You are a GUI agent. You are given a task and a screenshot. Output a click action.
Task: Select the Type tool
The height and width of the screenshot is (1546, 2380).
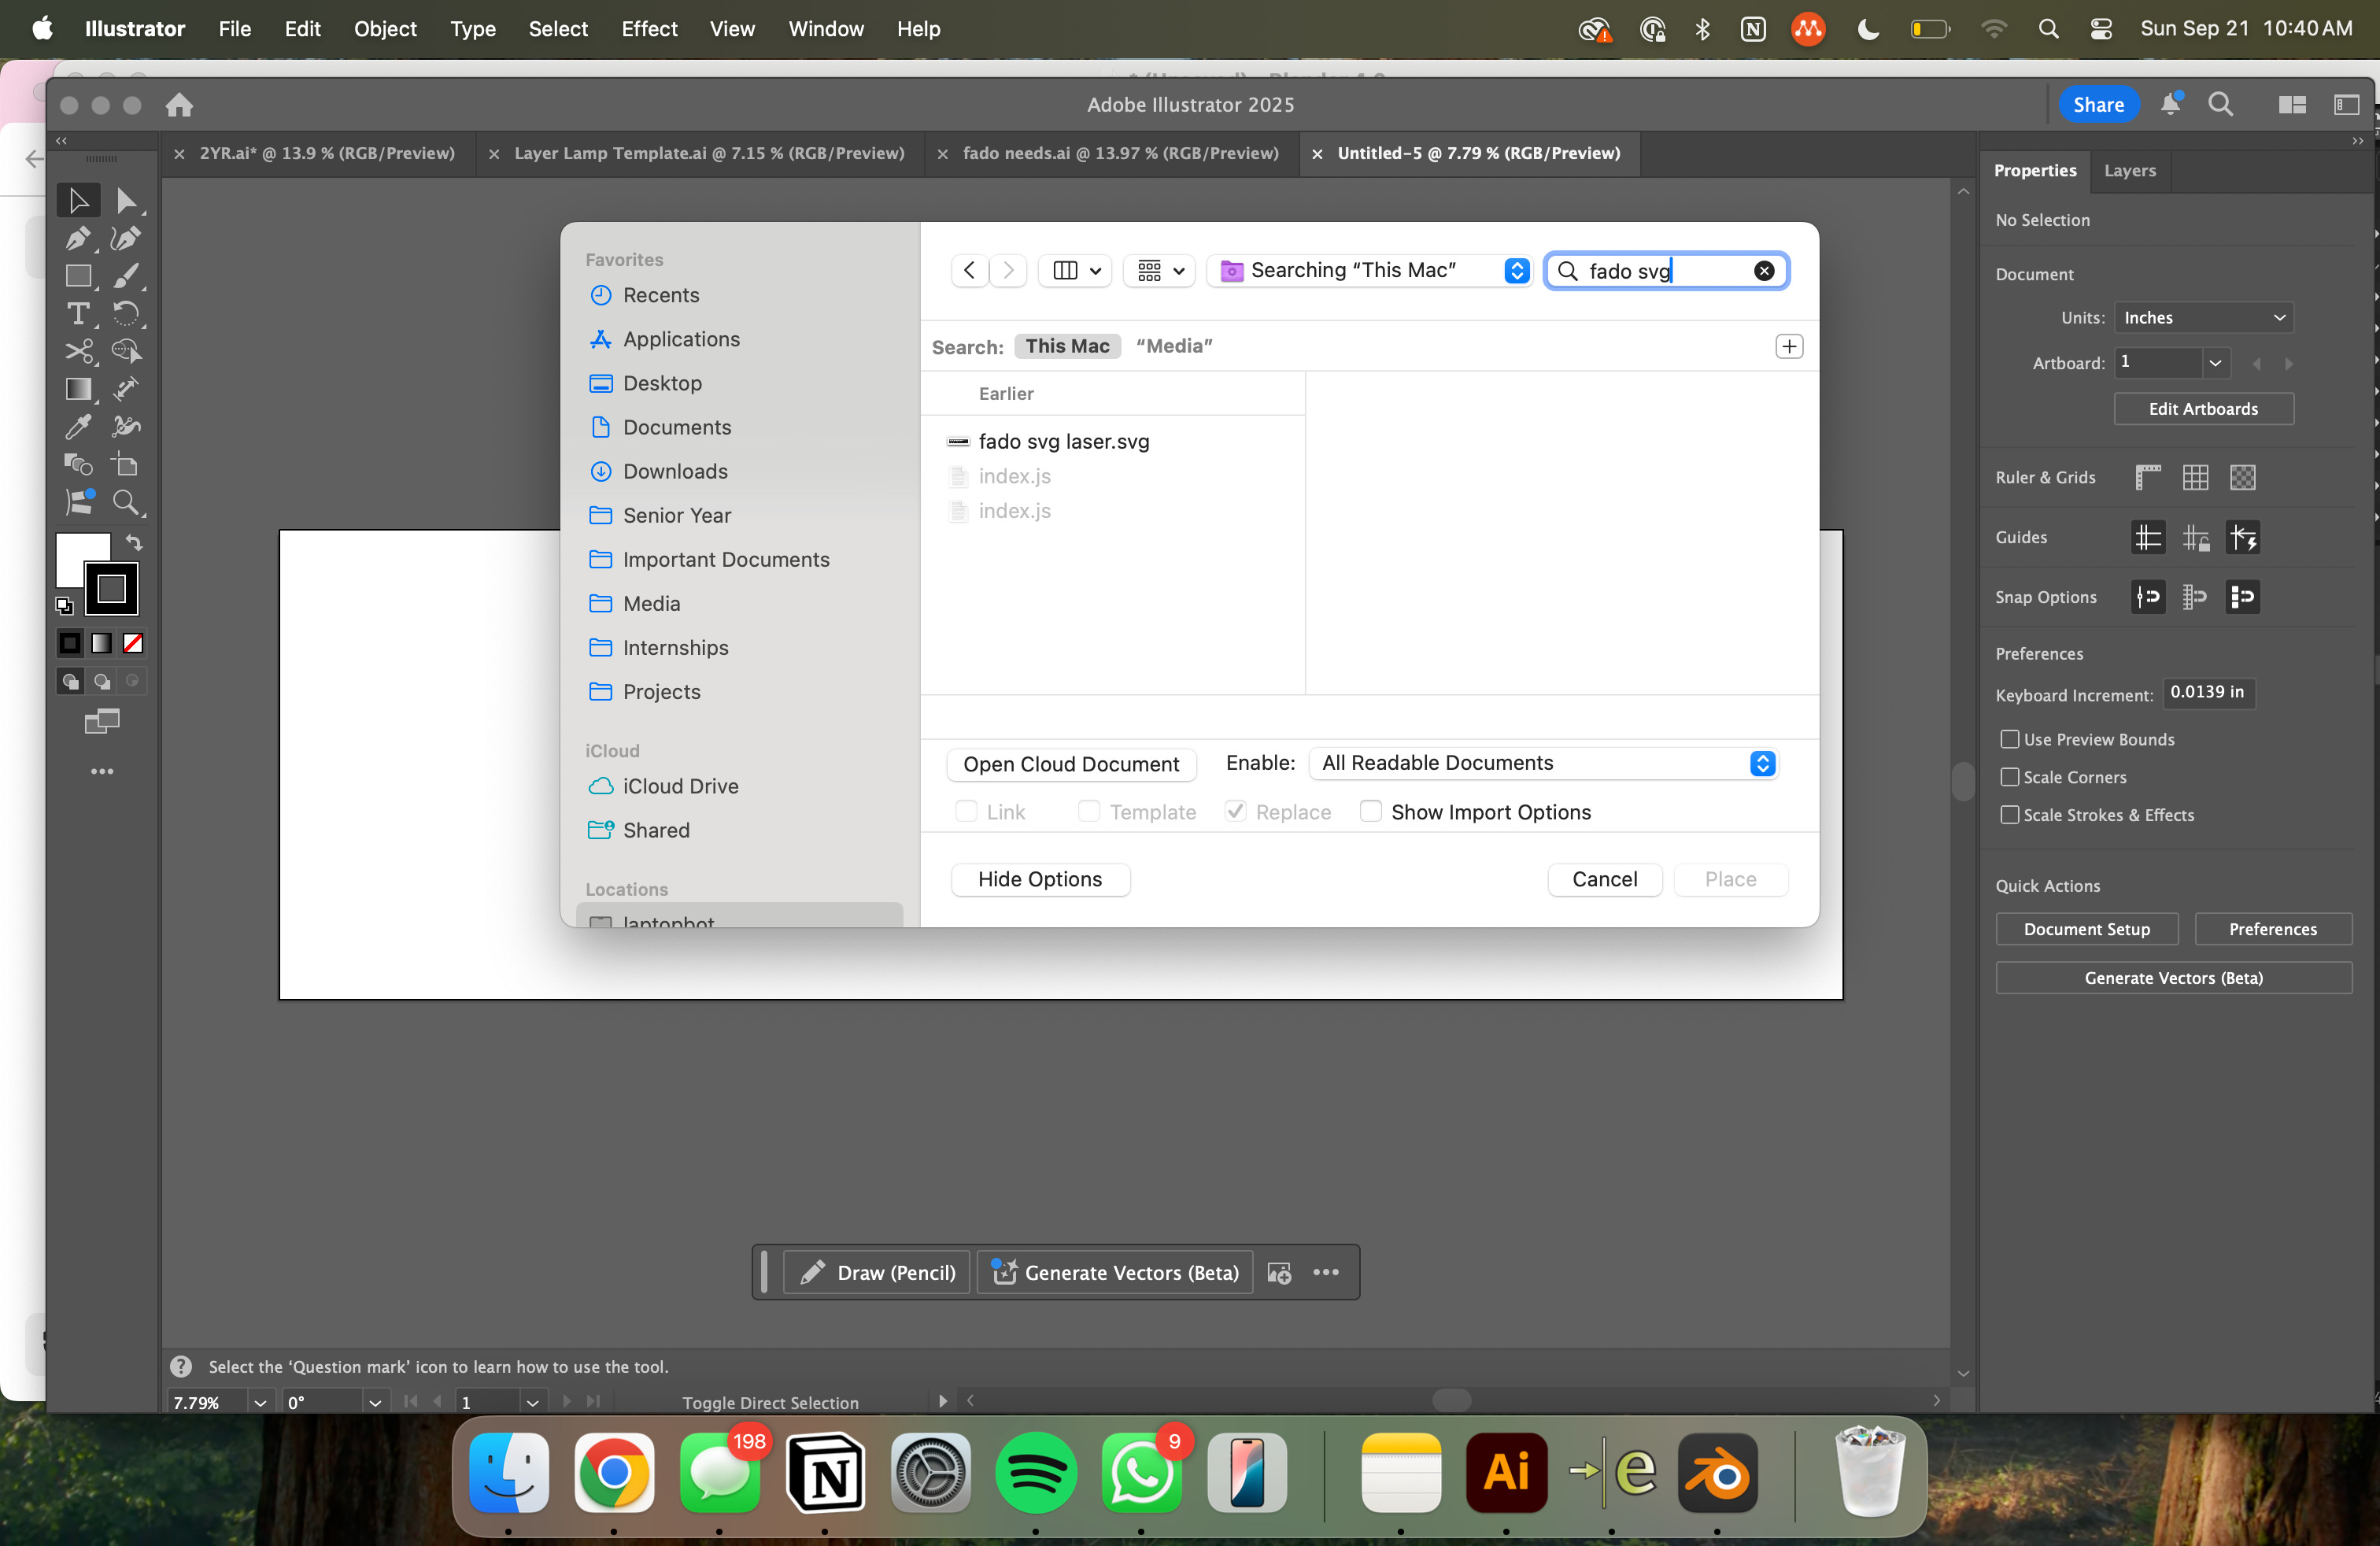[77, 314]
